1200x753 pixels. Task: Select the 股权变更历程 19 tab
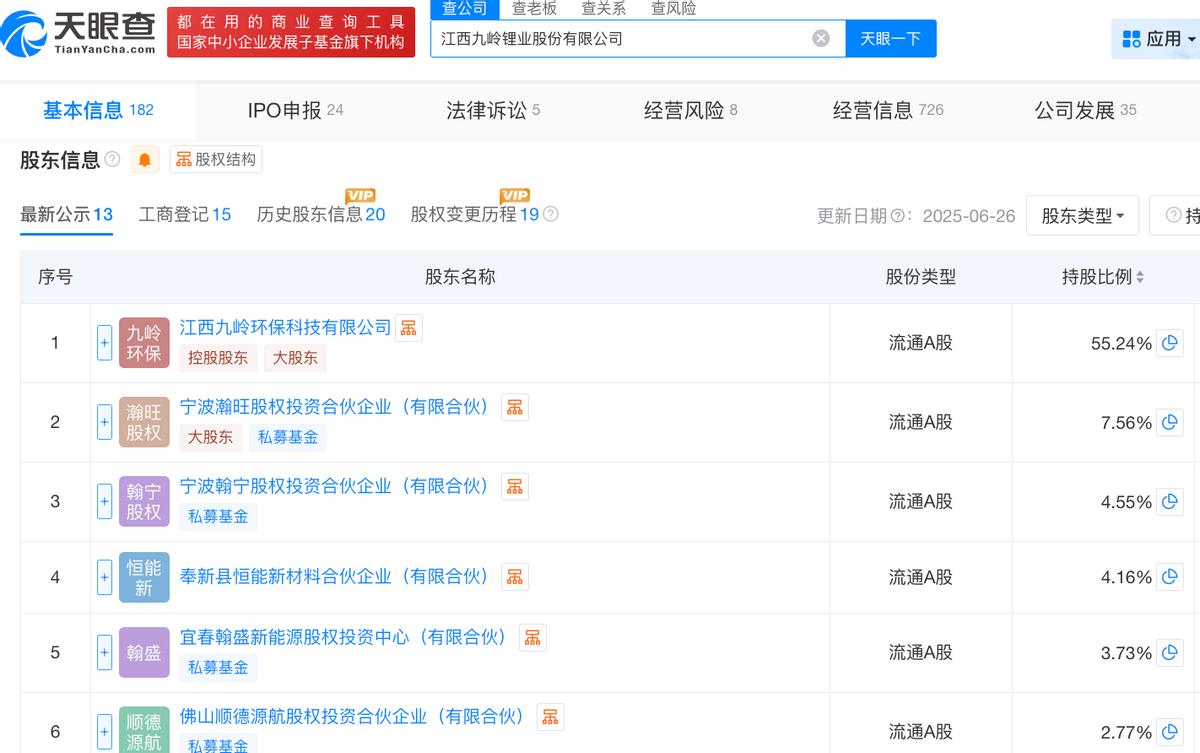coord(475,214)
